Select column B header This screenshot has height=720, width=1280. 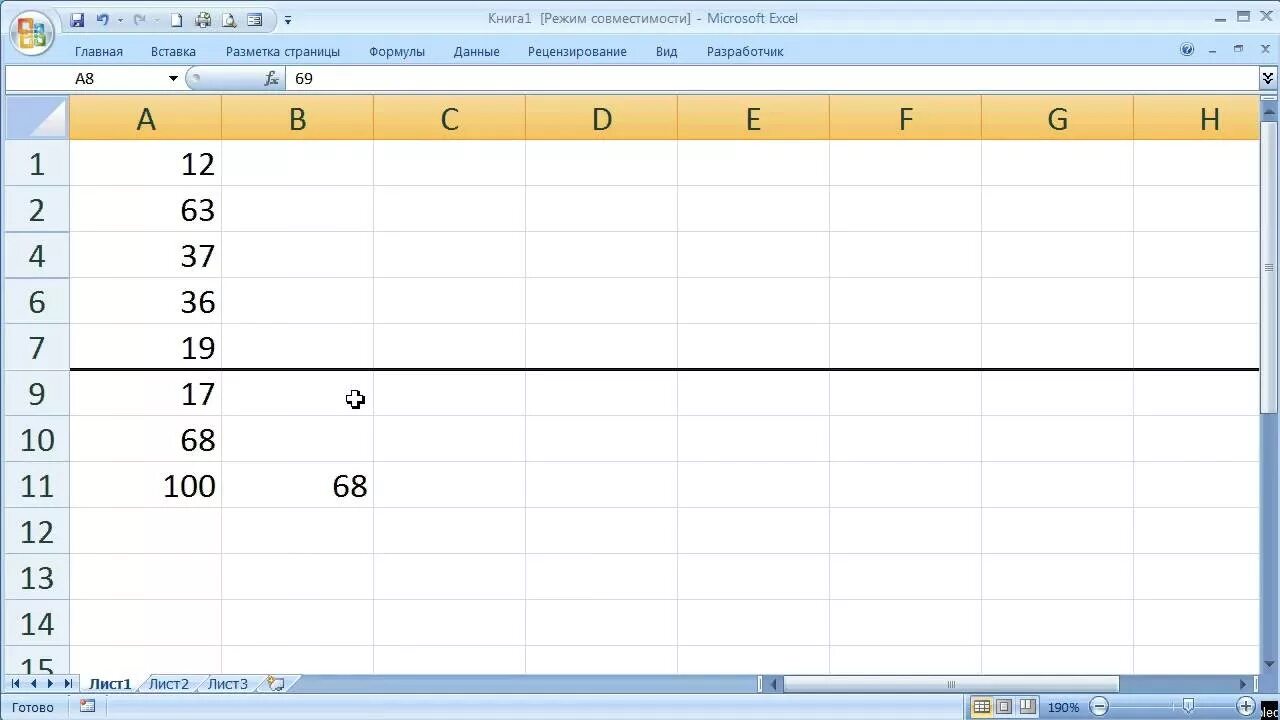[298, 119]
